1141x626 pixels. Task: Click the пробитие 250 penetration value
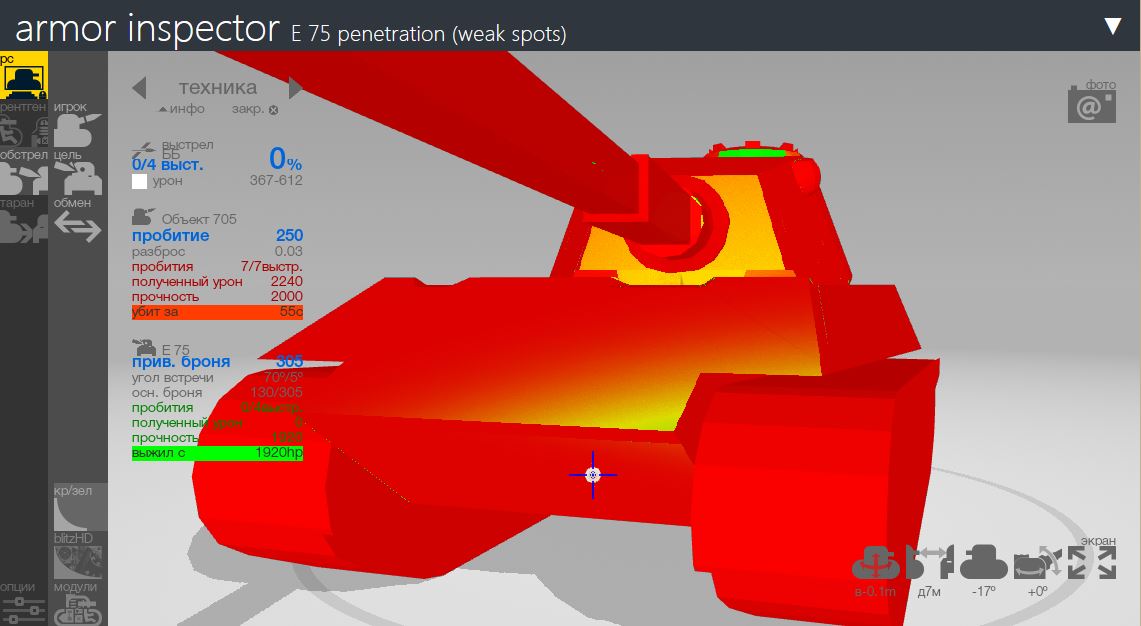tap(217, 235)
